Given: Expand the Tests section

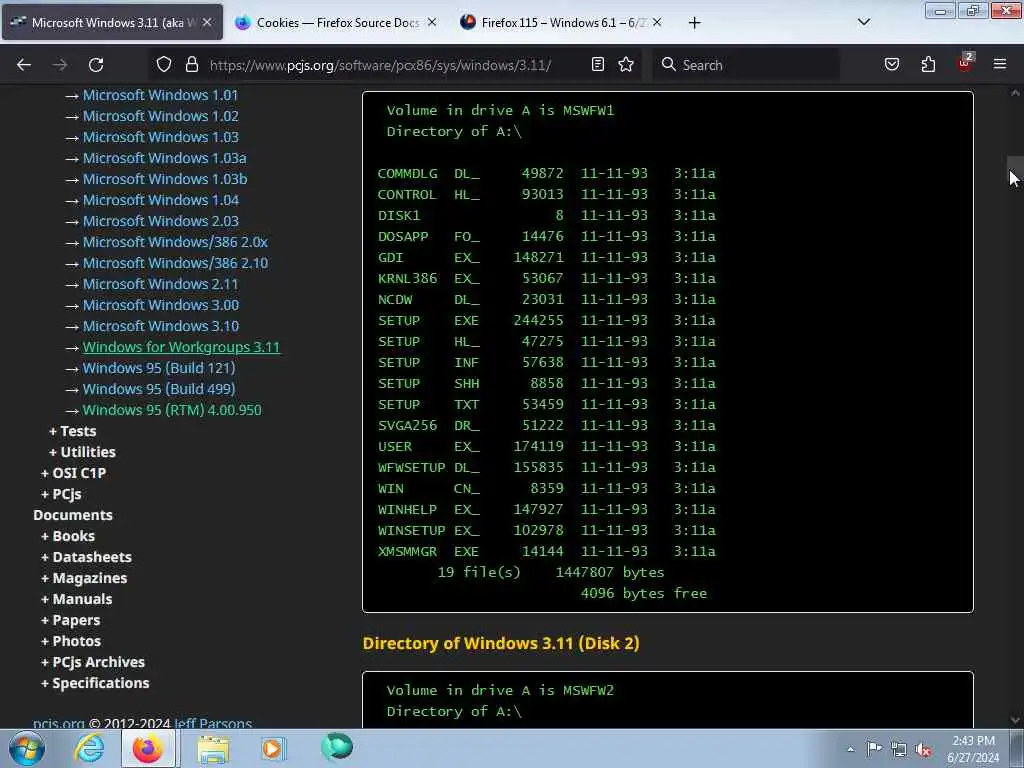Looking at the screenshot, I should coord(72,431).
